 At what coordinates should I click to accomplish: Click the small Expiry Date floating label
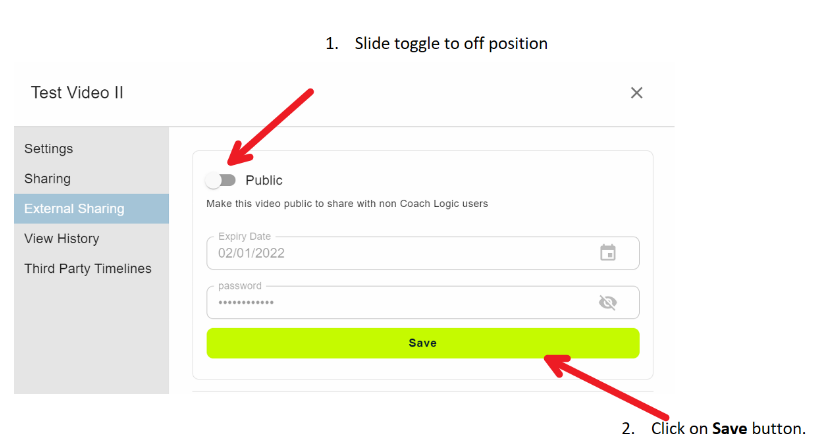[x=244, y=236]
